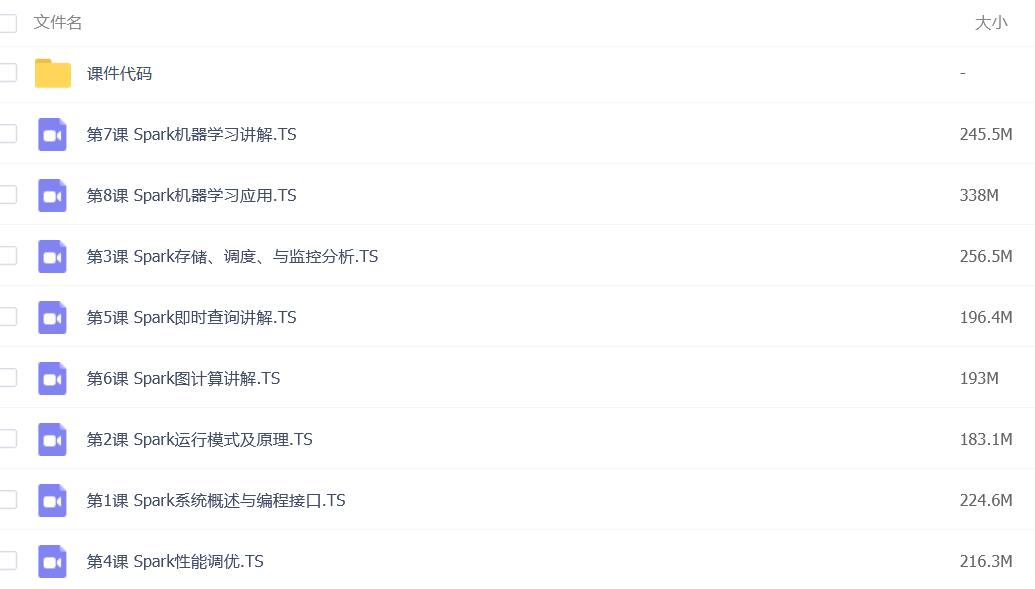
Task: Click video icon for 第3课 Spark存储调度
Action: click(52, 256)
